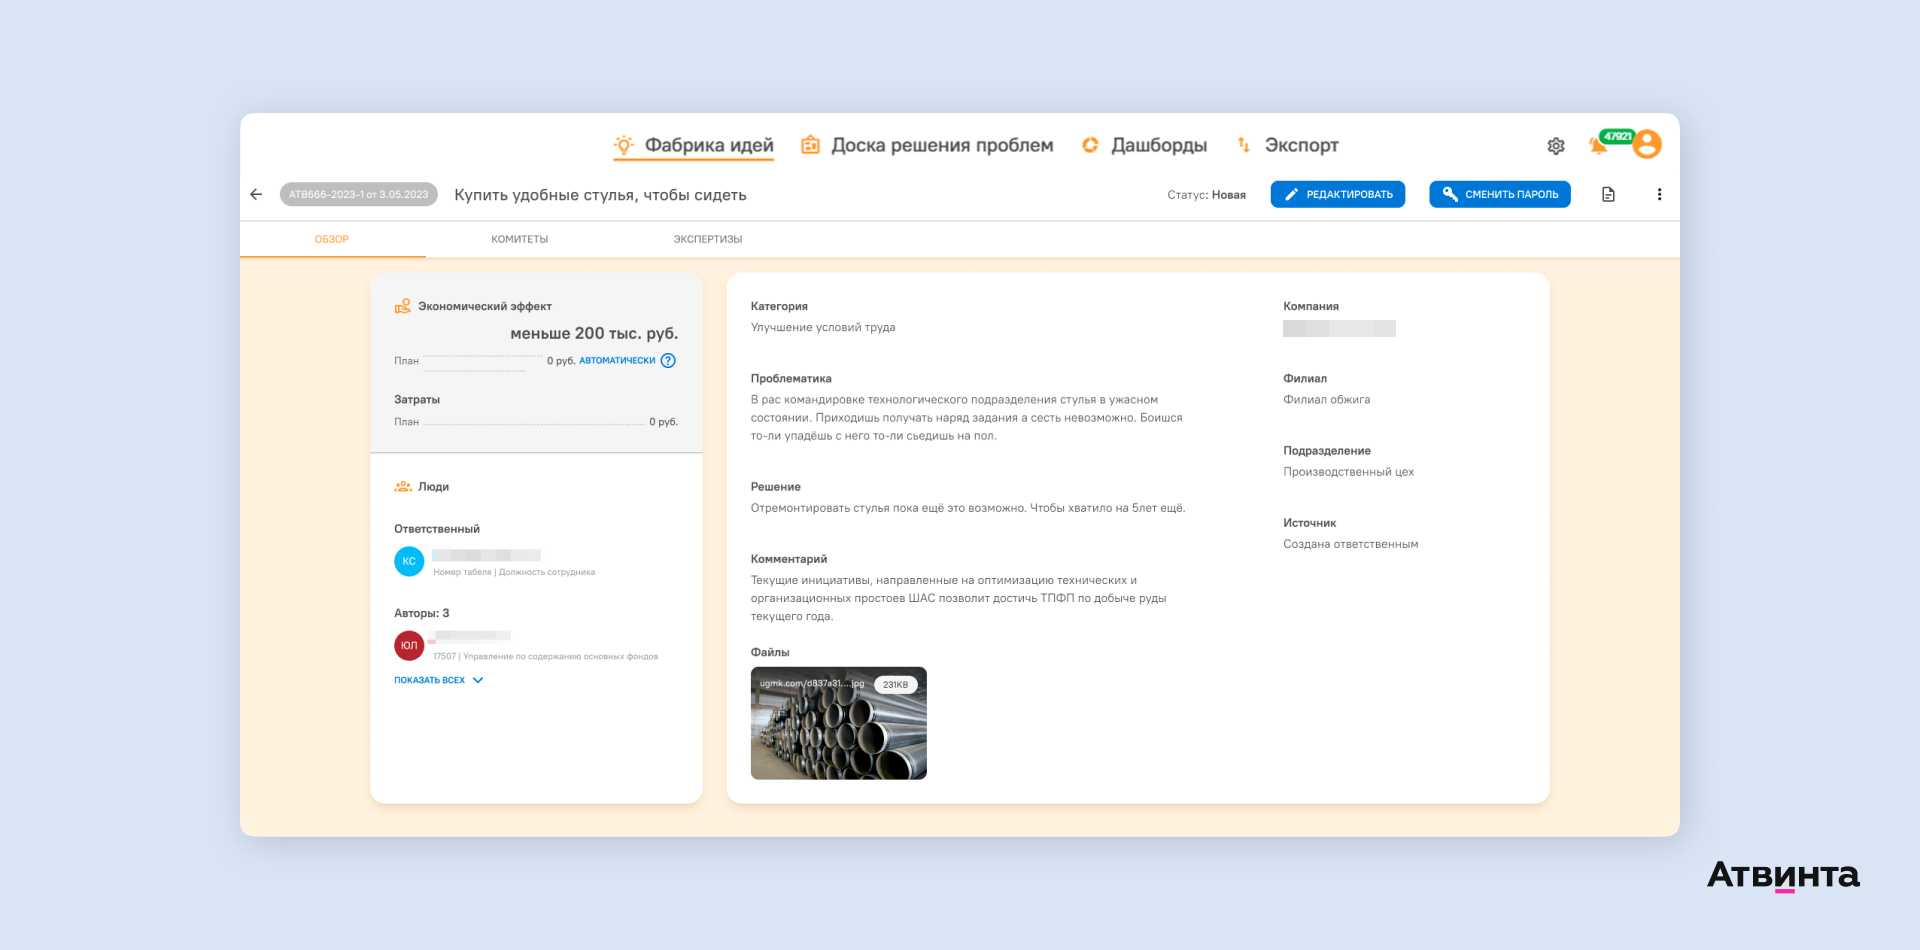Image resolution: width=1920 pixels, height=950 pixels.
Task: Click the Решение heading
Action: click(776, 487)
